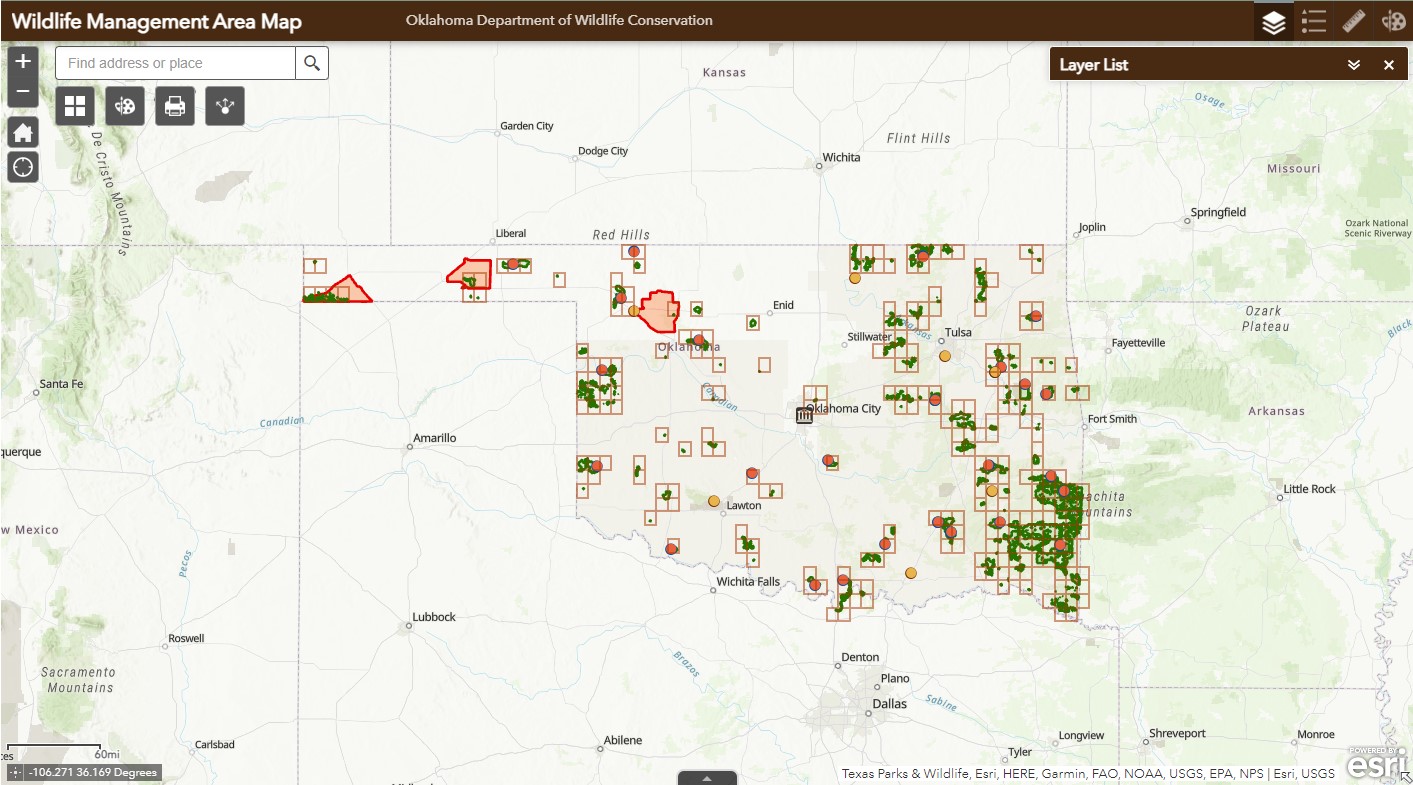
Task: Zoom out on the map
Action: [x=23, y=92]
